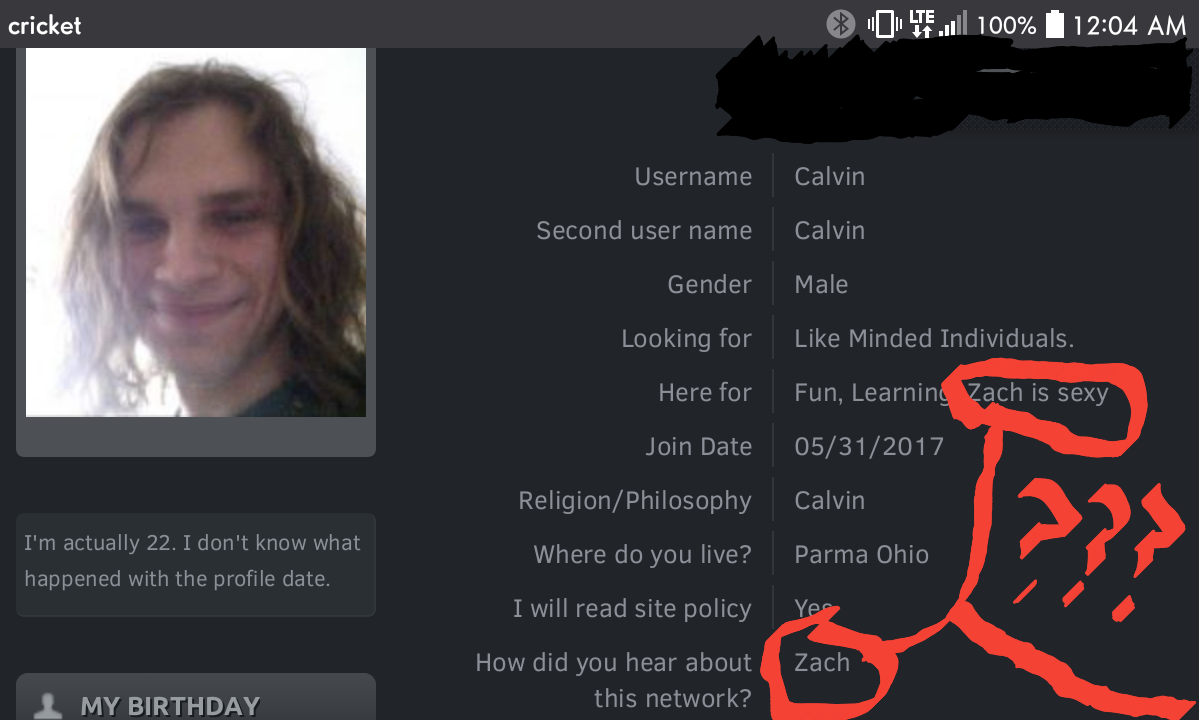Screen dimensions: 1199x720
Task: Tap the Username value Calvin
Action: point(830,177)
